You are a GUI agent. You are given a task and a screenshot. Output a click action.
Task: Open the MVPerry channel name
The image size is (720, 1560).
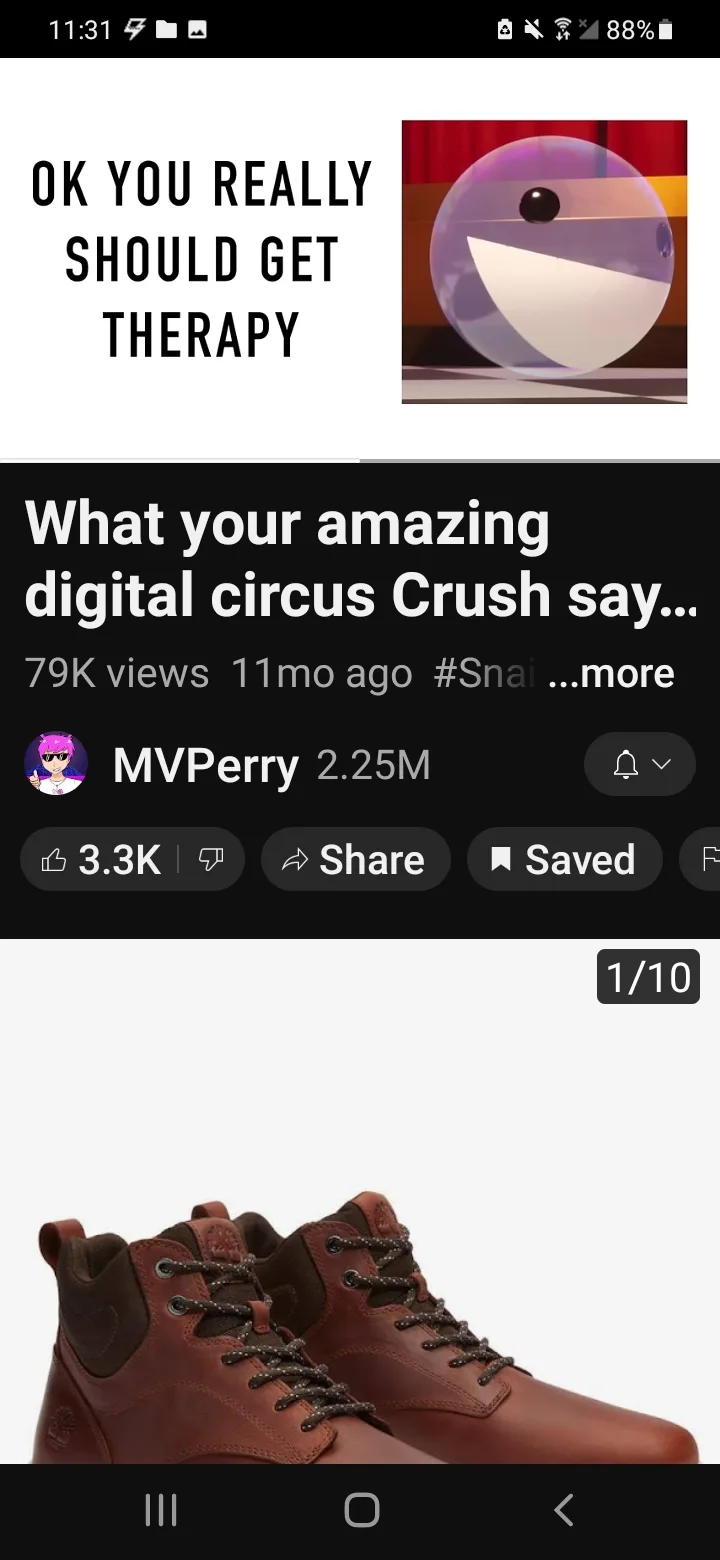(205, 765)
